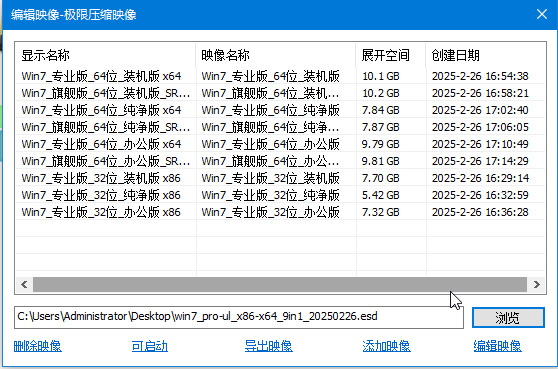Click date 2025-2-26 17:14:29
This screenshot has height=369, width=558.
point(480,161)
